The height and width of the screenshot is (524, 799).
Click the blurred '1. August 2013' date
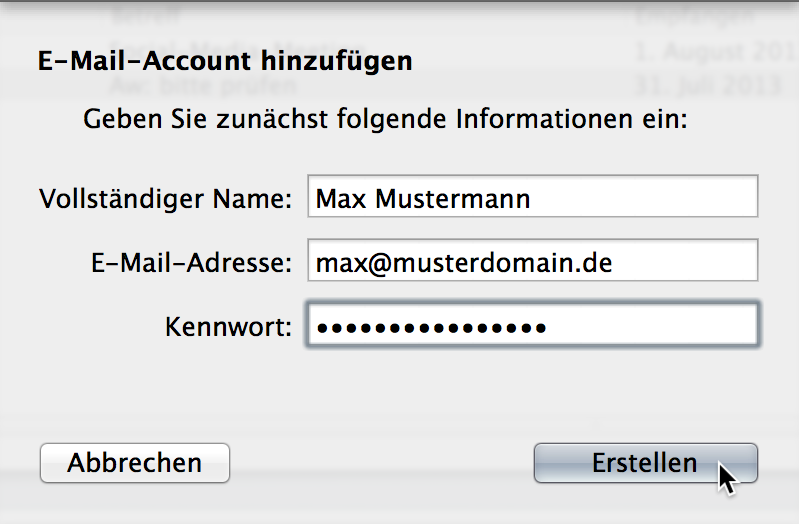click(x=716, y=51)
